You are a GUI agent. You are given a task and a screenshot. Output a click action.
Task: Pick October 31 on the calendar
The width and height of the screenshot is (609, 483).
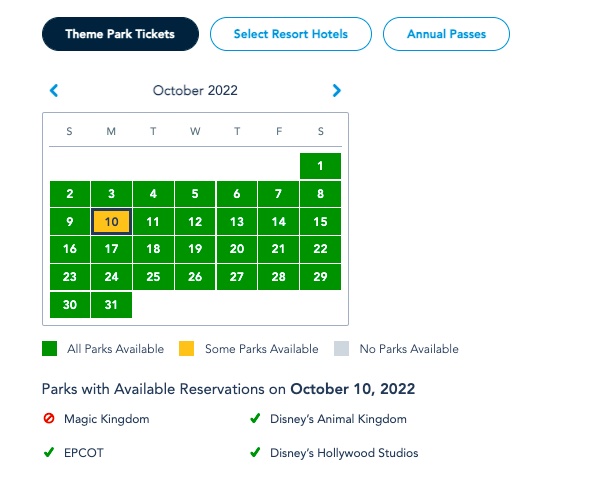(x=111, y=305)
